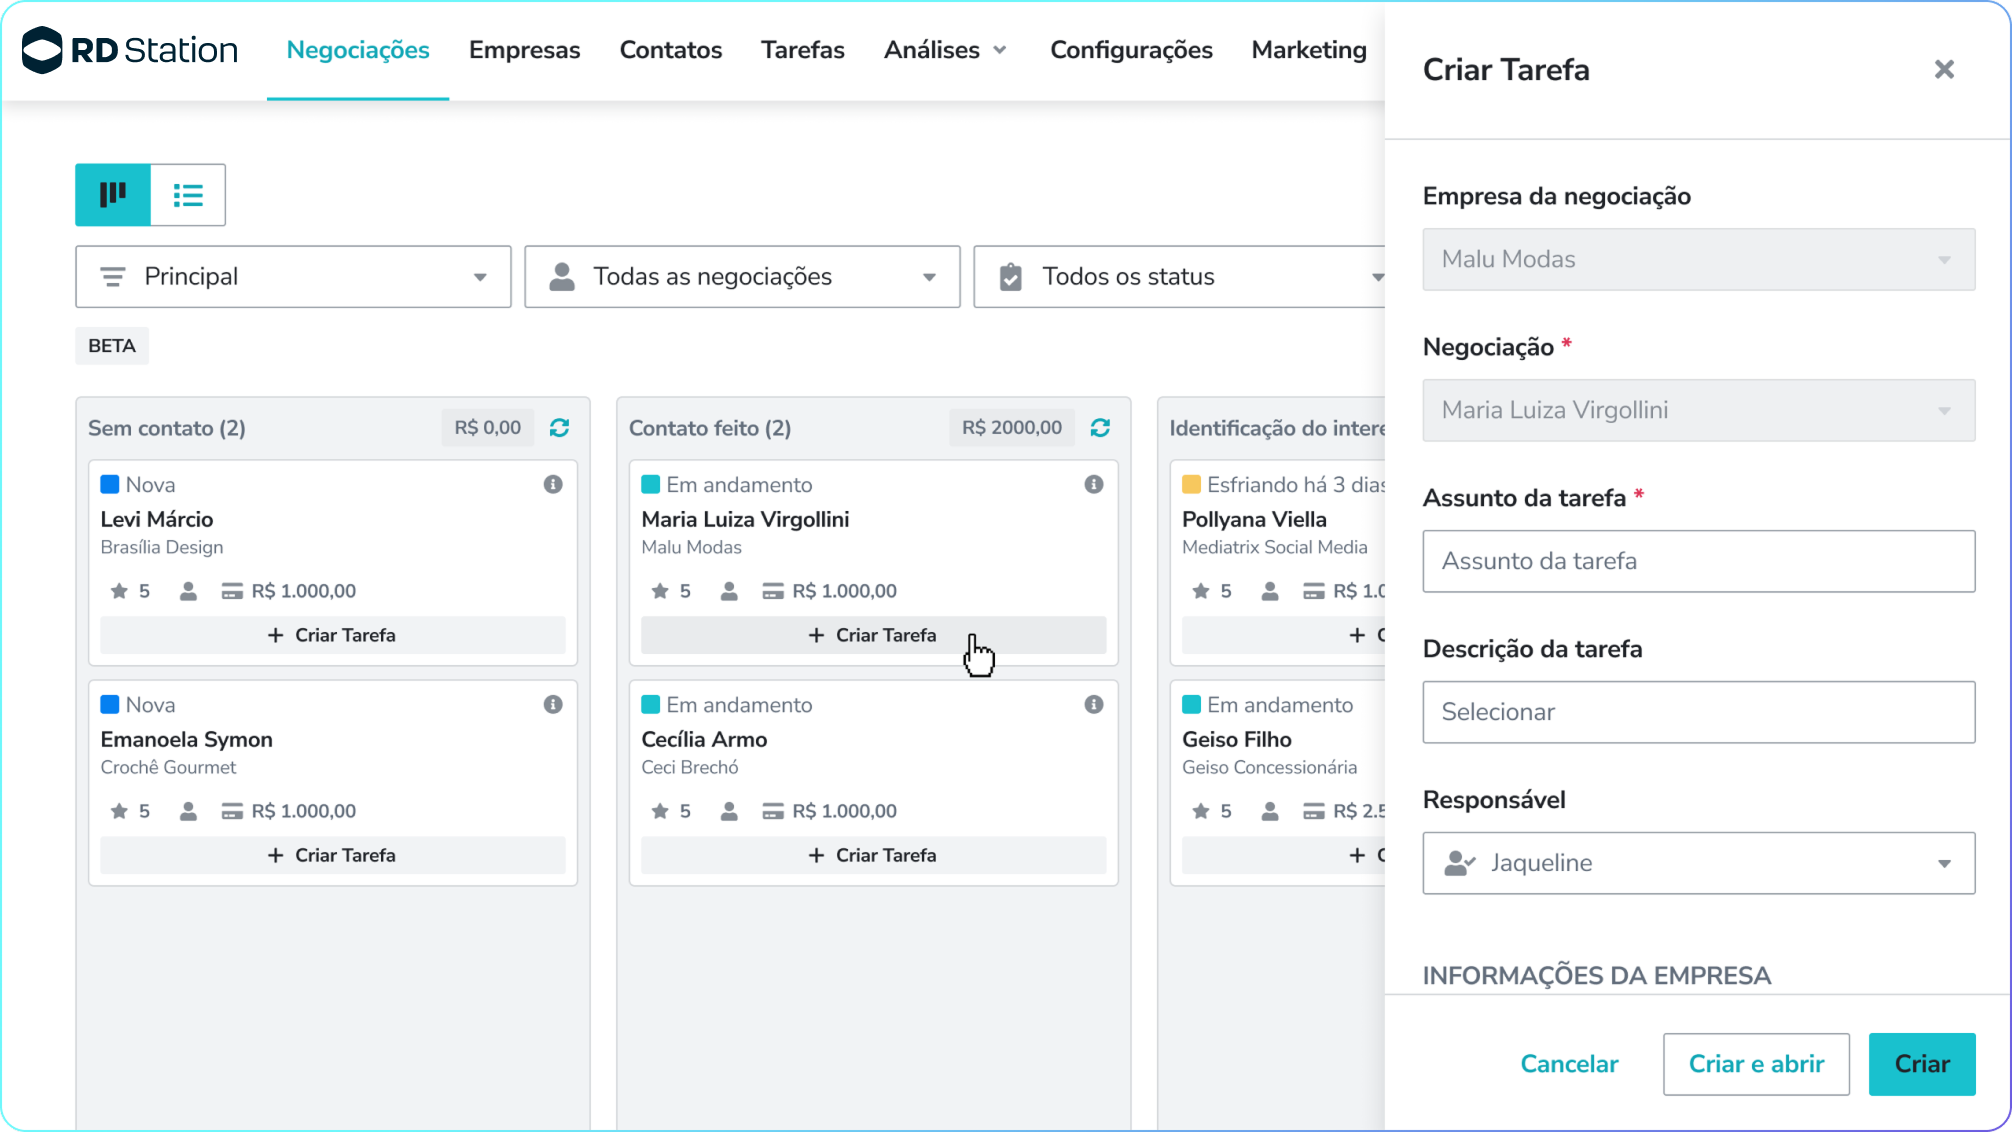Open the Tarefas menu item
The image size is (2012, 1132).
[x=802, y=49]
